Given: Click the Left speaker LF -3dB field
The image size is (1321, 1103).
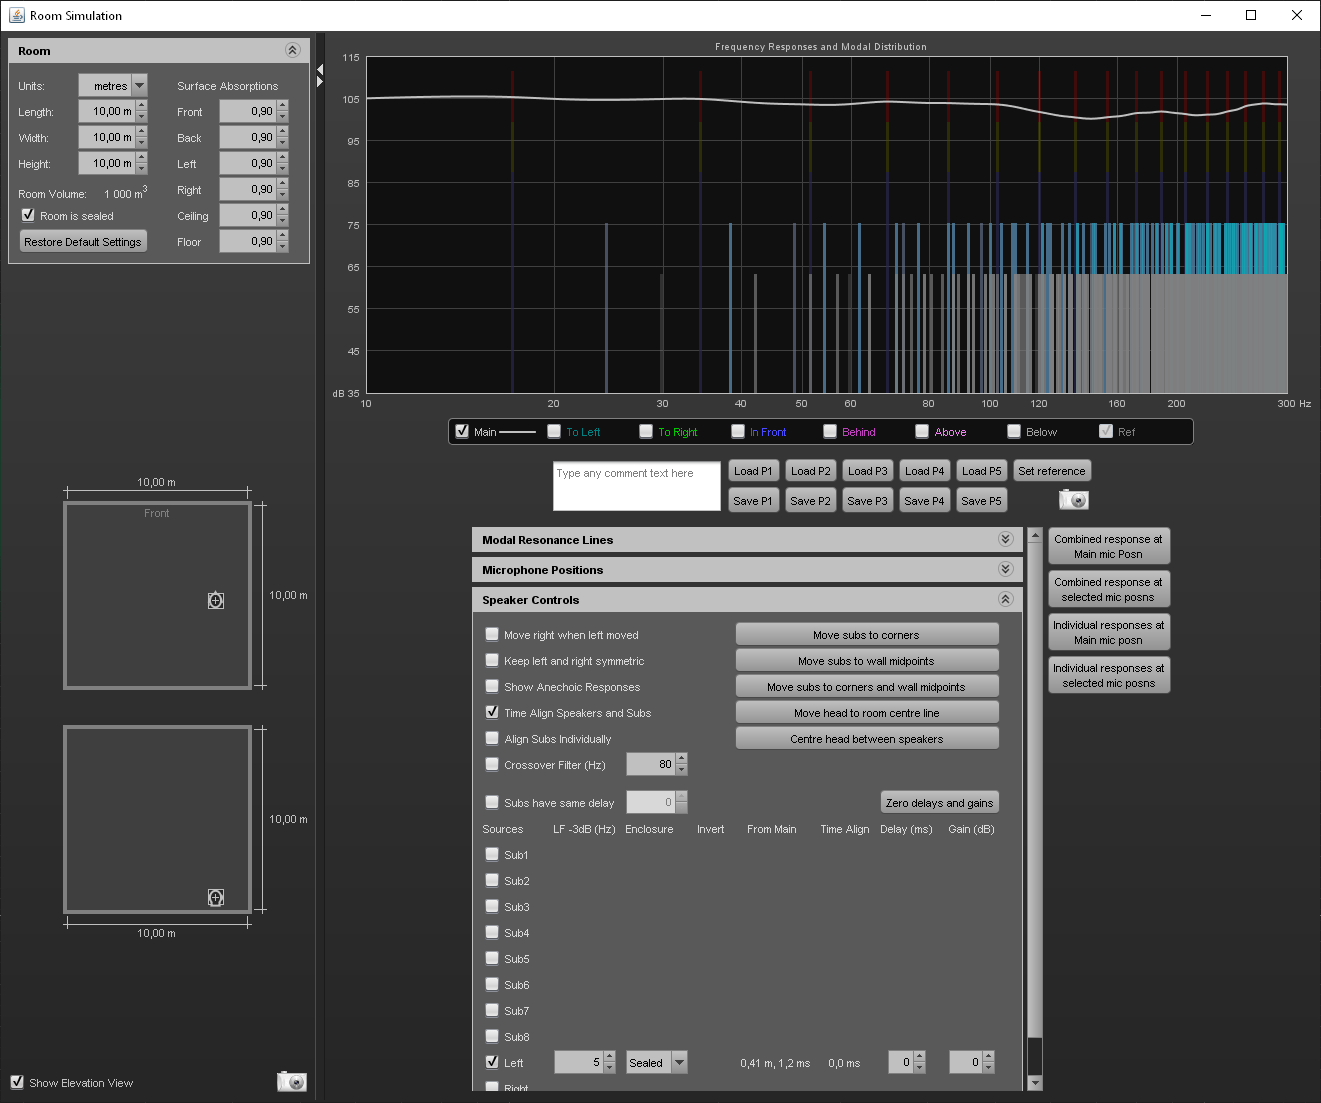Looking at the screenshot, I should 579,1062.
